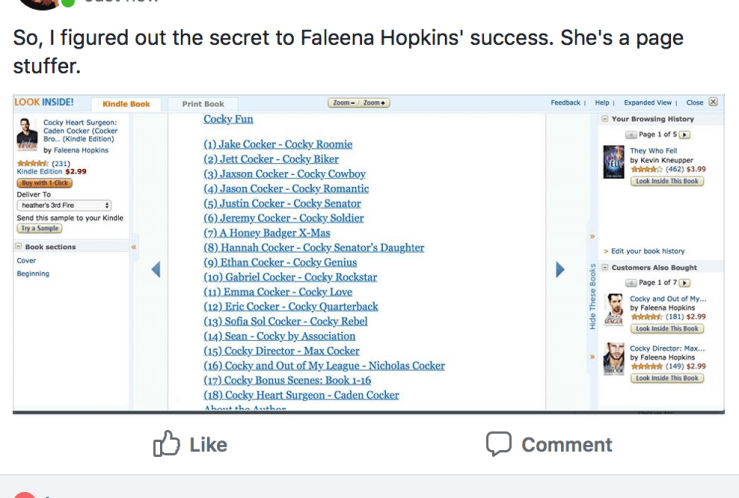
Task: Advance Customers Also Bought to next page
Action: coord(685,283)
